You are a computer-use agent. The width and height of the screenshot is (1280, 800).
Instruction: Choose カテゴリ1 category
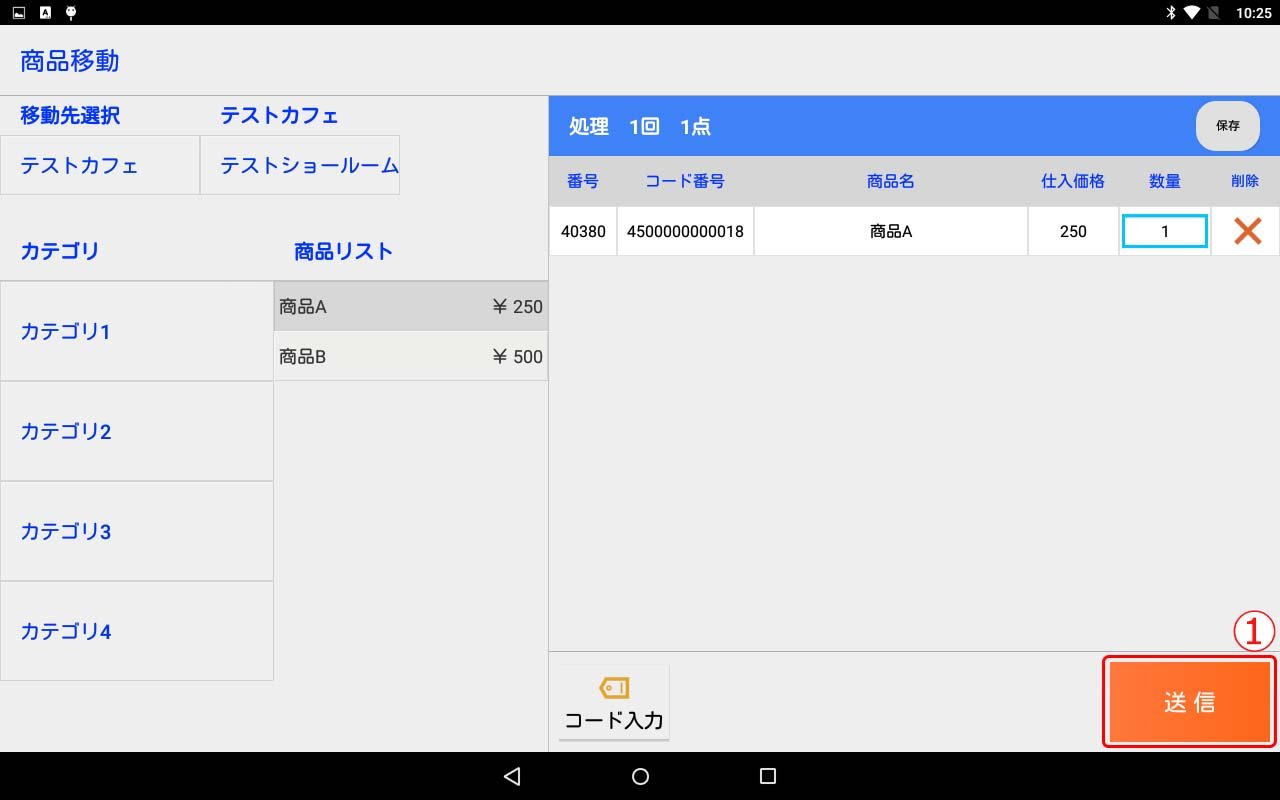pyautogui.click(x=137, y=331)
